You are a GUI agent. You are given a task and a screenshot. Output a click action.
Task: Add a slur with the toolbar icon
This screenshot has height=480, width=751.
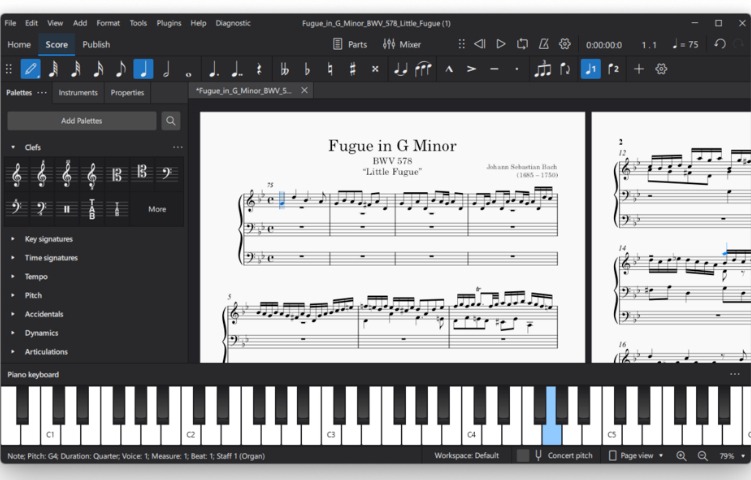pos(423,69)
